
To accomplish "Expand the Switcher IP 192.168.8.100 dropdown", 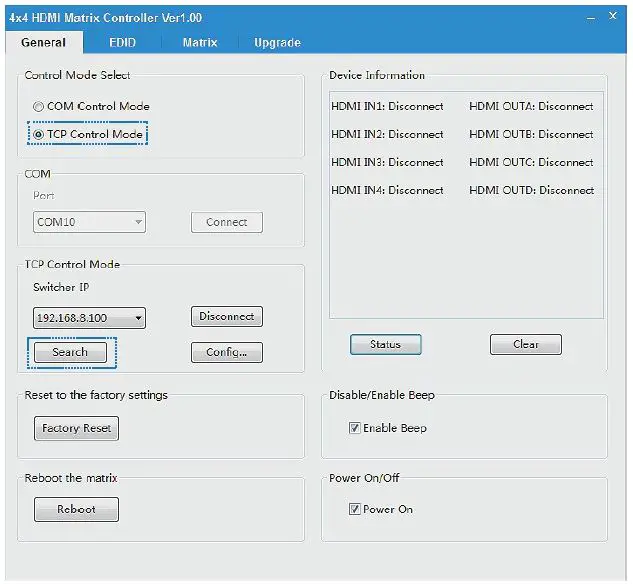I will 89,318.
